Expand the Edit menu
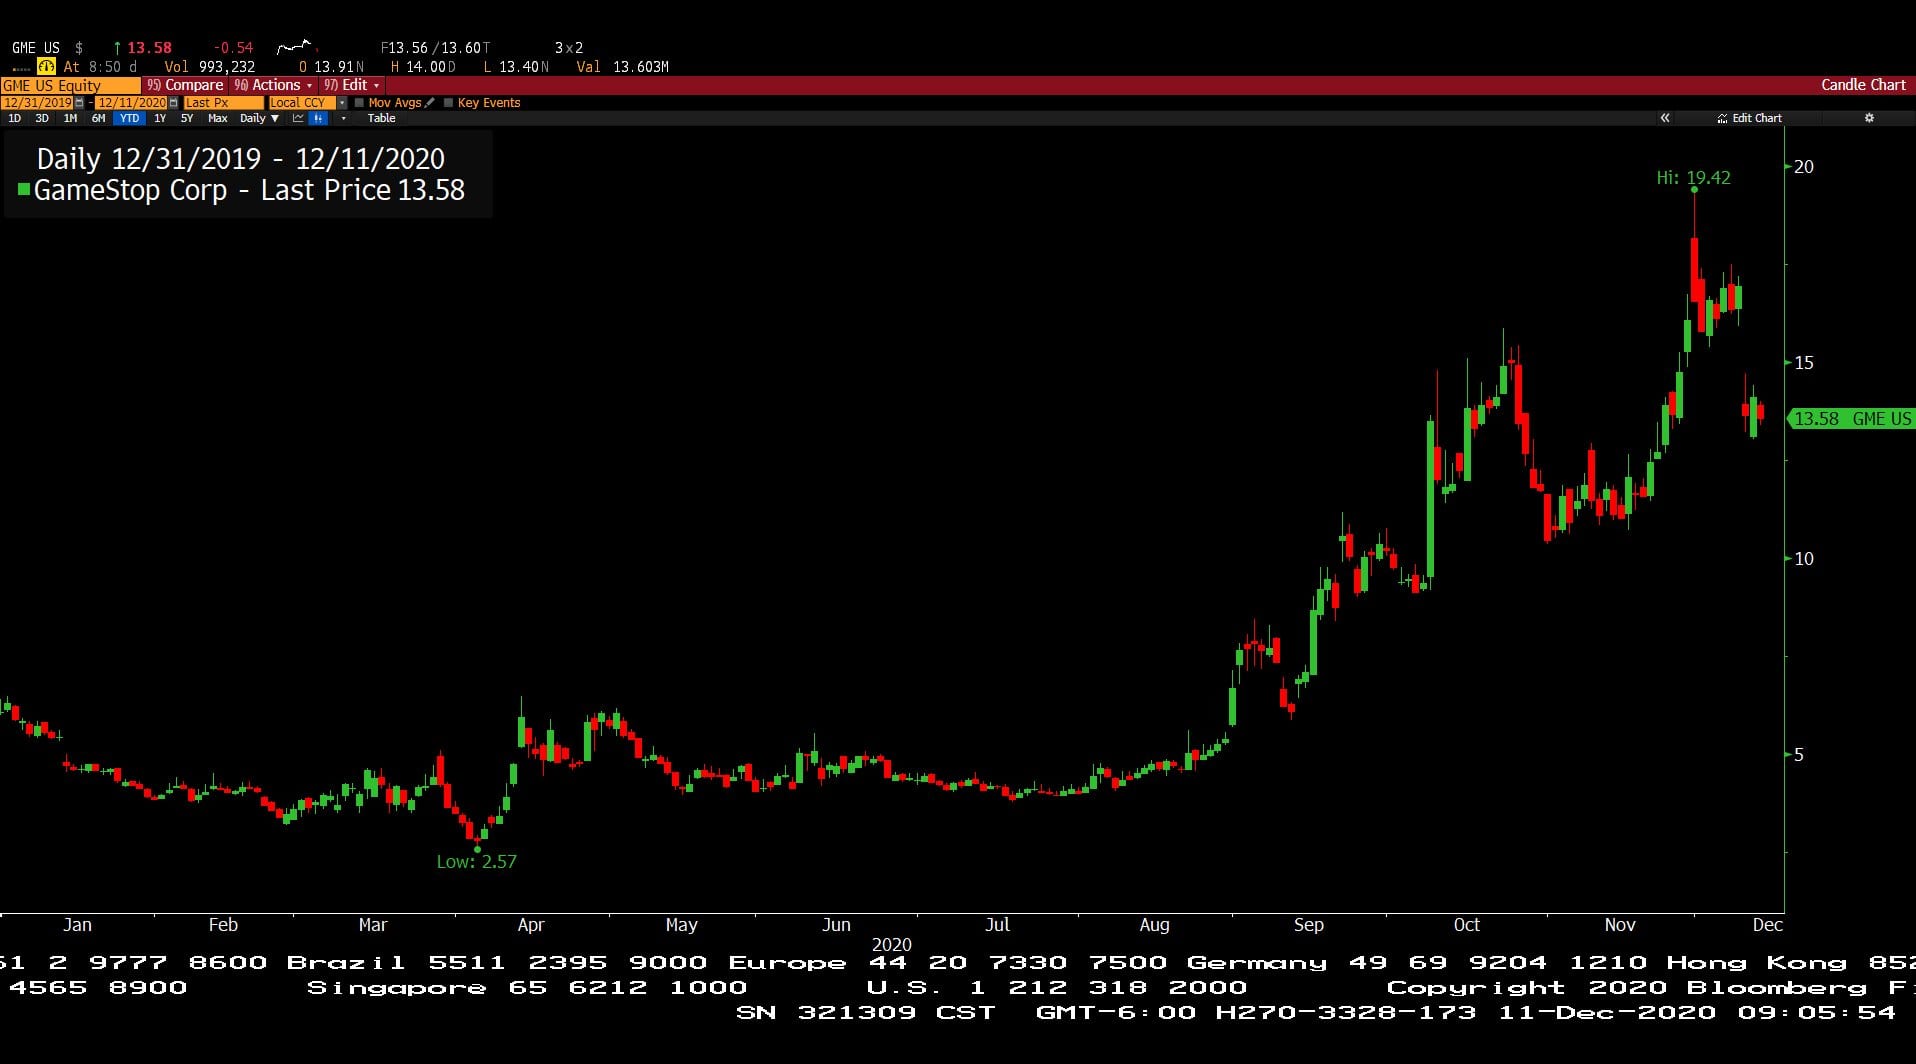1916x1064 pixels. click(x=352, y=85)
